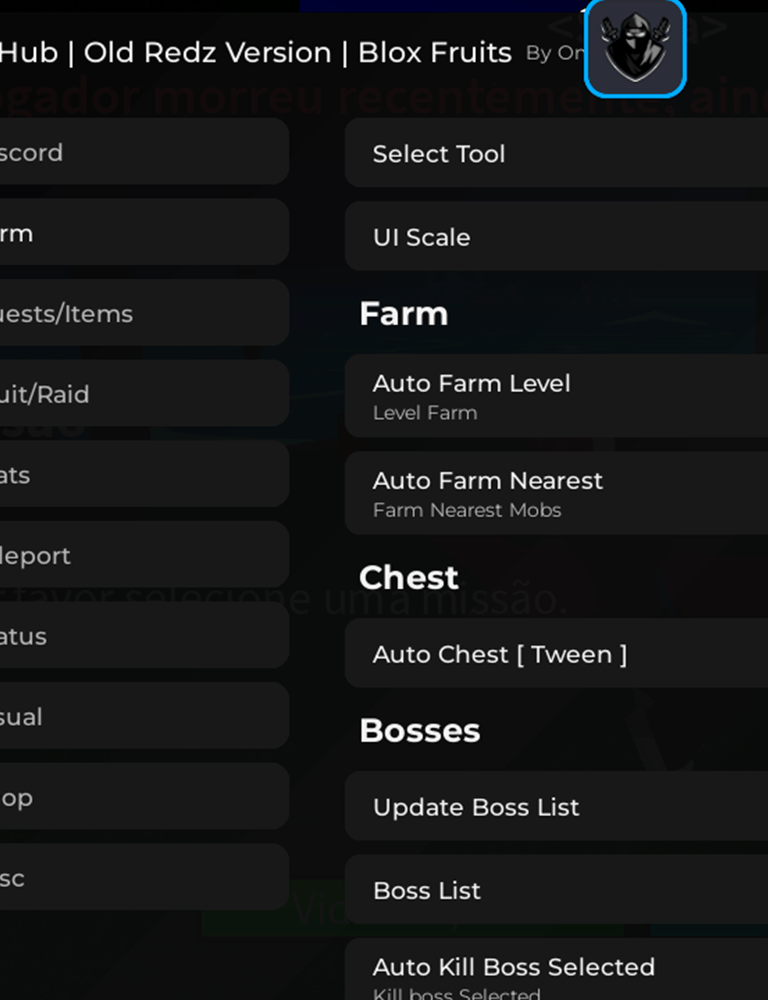Switch to the Status sidebar tab
This screenshot has height=1000, width=768.
pos(140,636)
